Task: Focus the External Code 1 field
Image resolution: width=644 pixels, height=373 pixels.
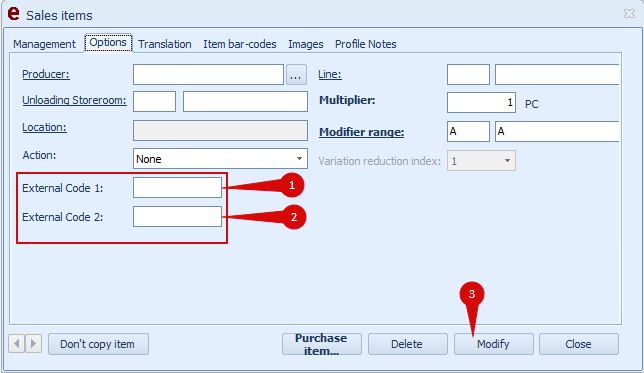Action: (x=177, y=187)
